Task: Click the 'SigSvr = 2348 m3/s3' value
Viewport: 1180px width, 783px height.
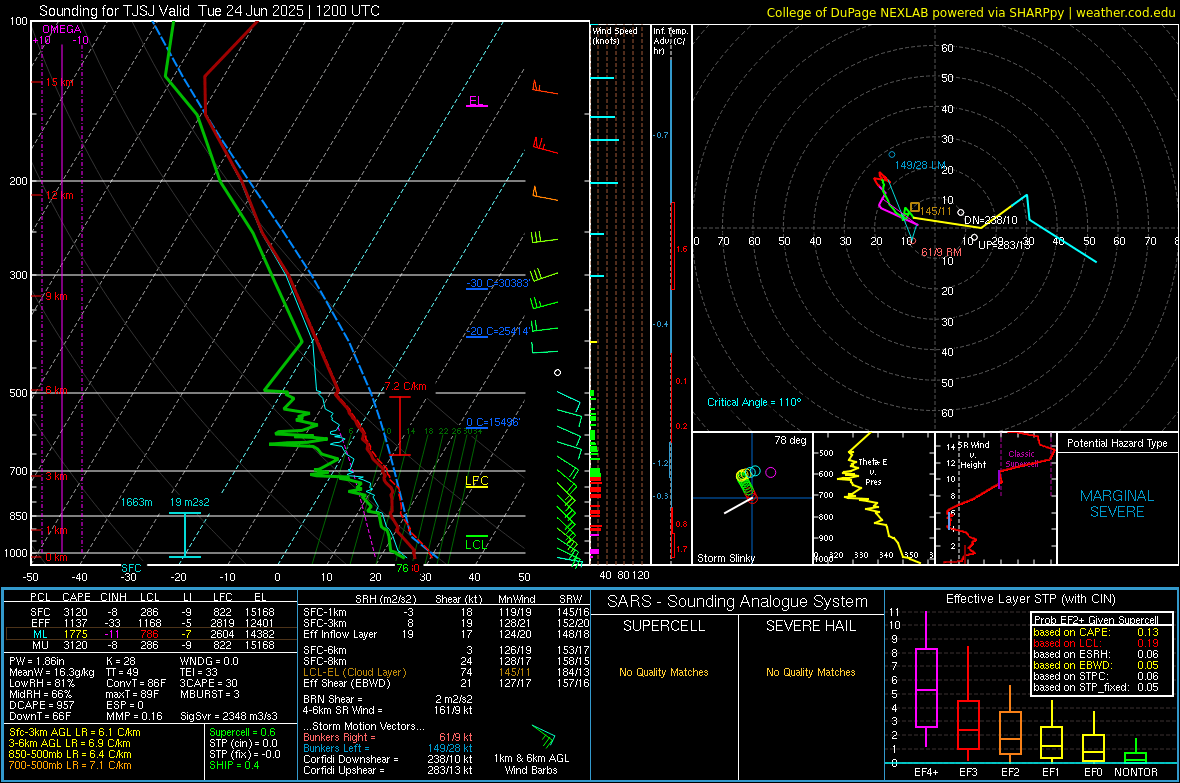Action: (229, 716)
